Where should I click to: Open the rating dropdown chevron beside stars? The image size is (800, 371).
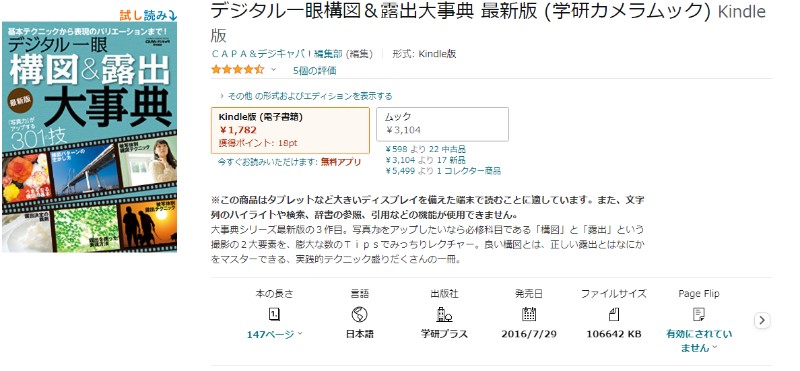(x=273, y=69)
